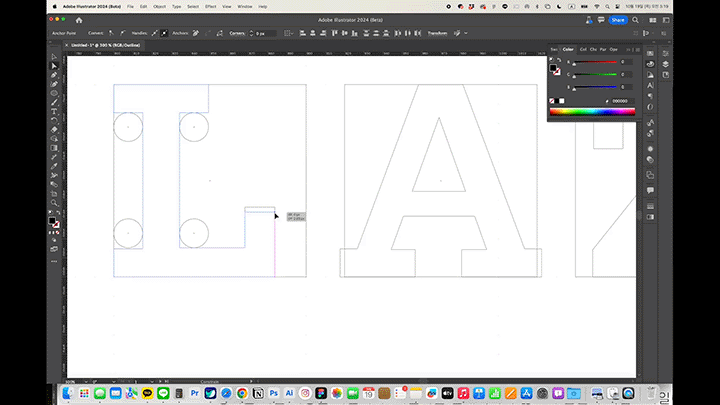
Task: Click vertical distribute center icon
Action: 376,33
